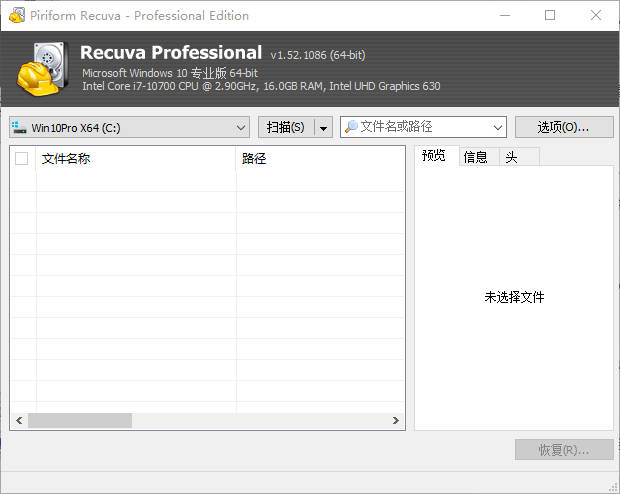This screenshot has width=620, height=494.
Task: Minimize the Piriform Recuva window
Action: coord(505,15)
